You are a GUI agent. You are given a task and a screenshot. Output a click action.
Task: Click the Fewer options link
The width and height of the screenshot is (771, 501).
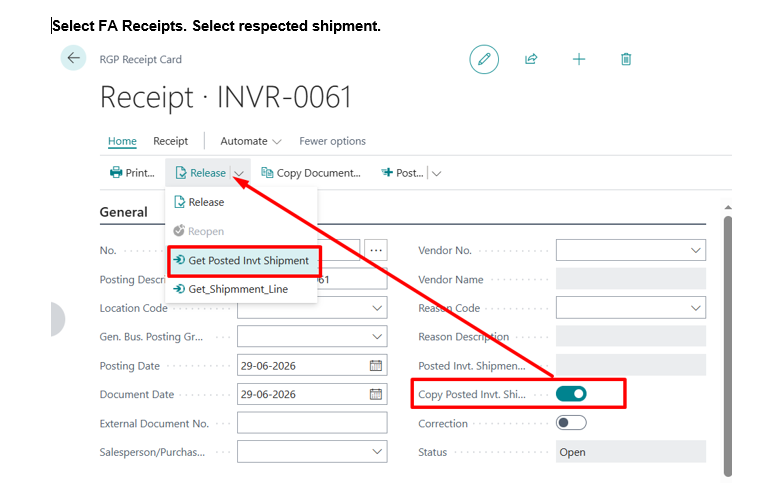coord(332,141)
